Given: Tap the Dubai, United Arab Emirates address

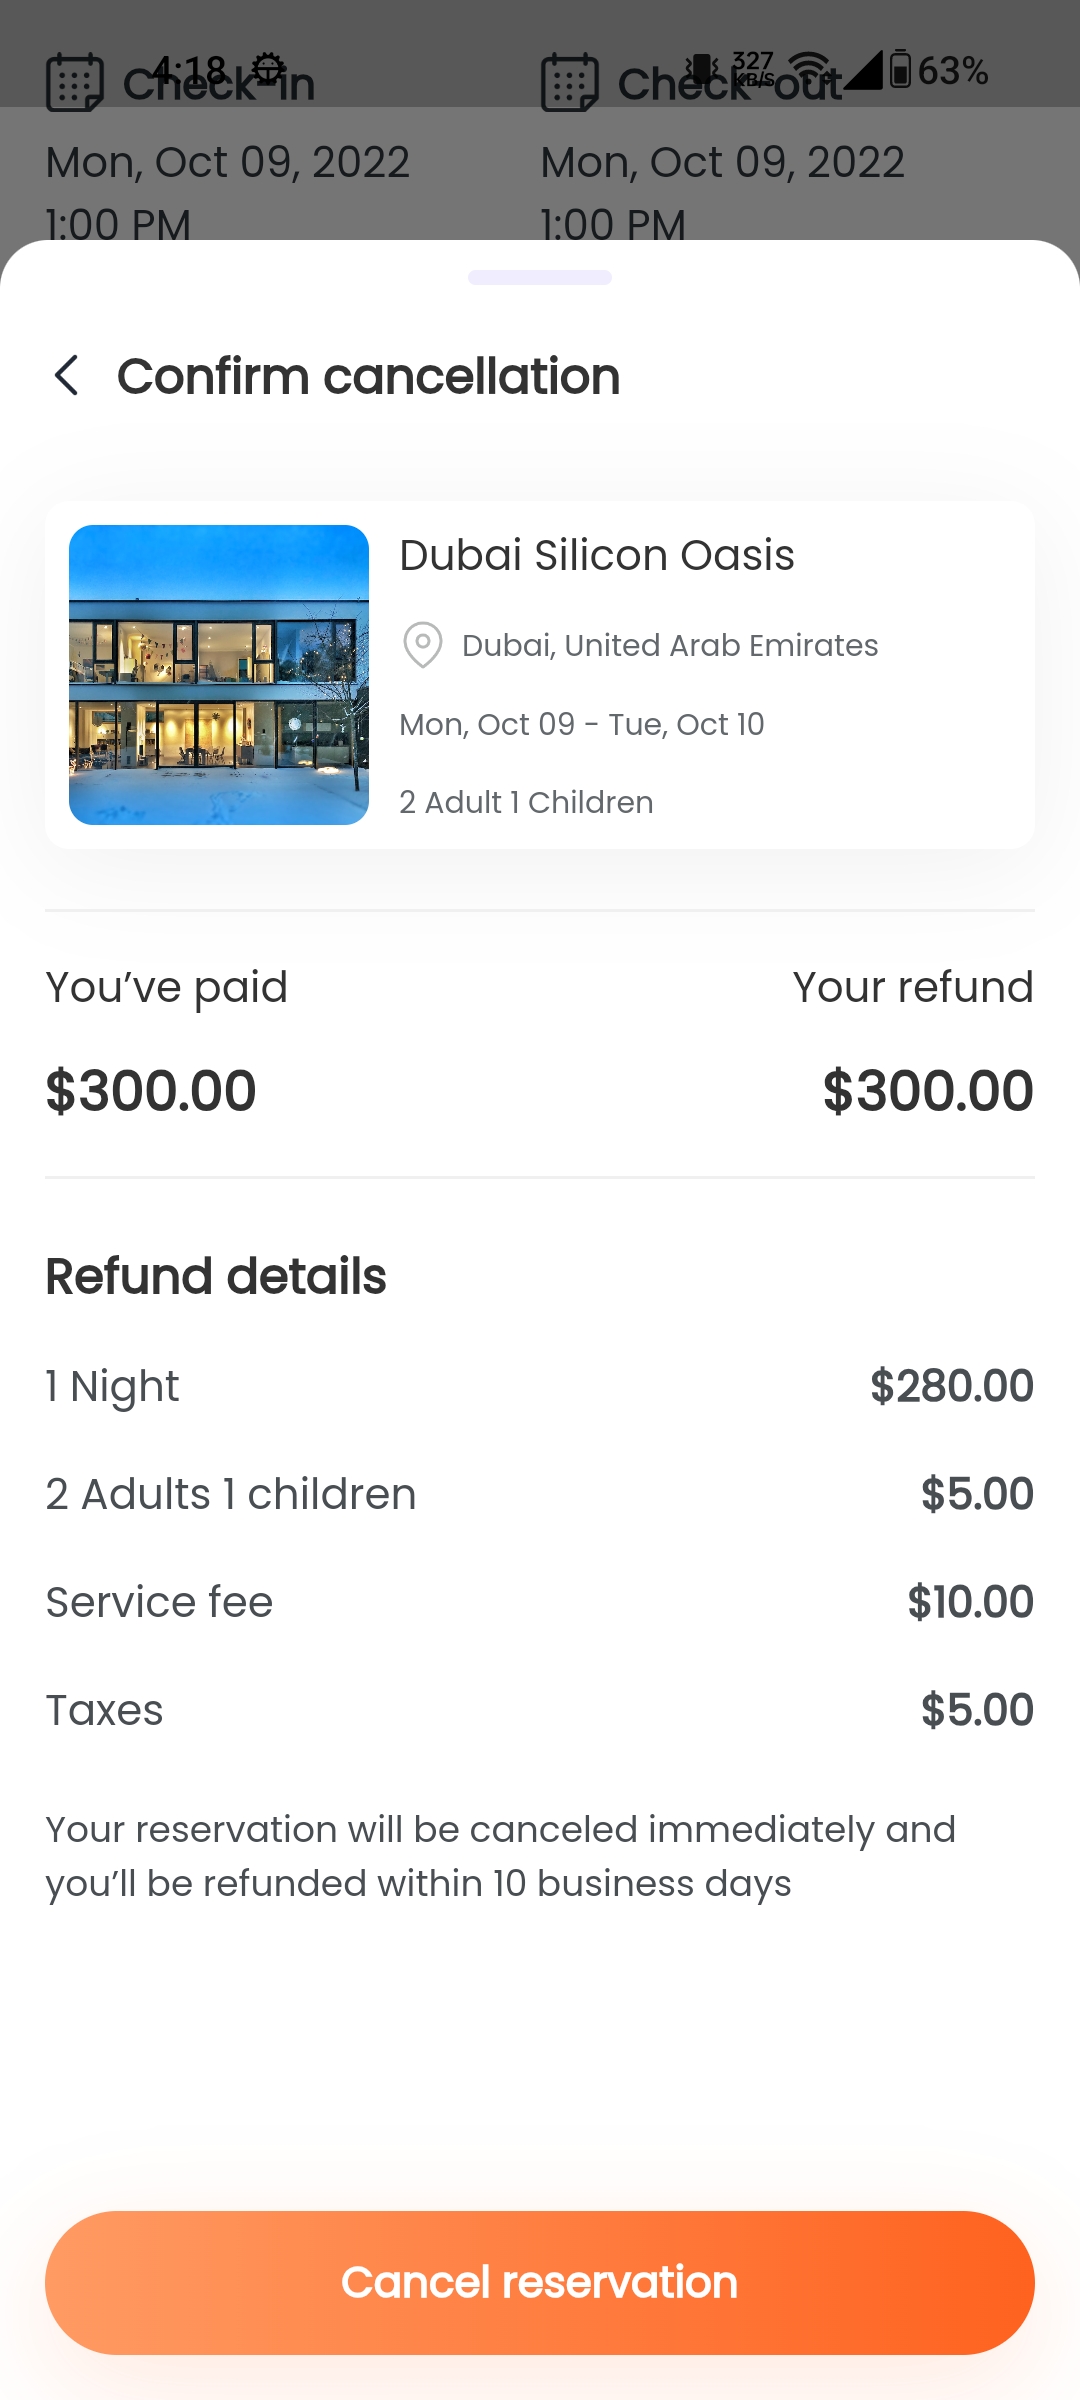Looking at the screenshot, I should pos(670,645).
